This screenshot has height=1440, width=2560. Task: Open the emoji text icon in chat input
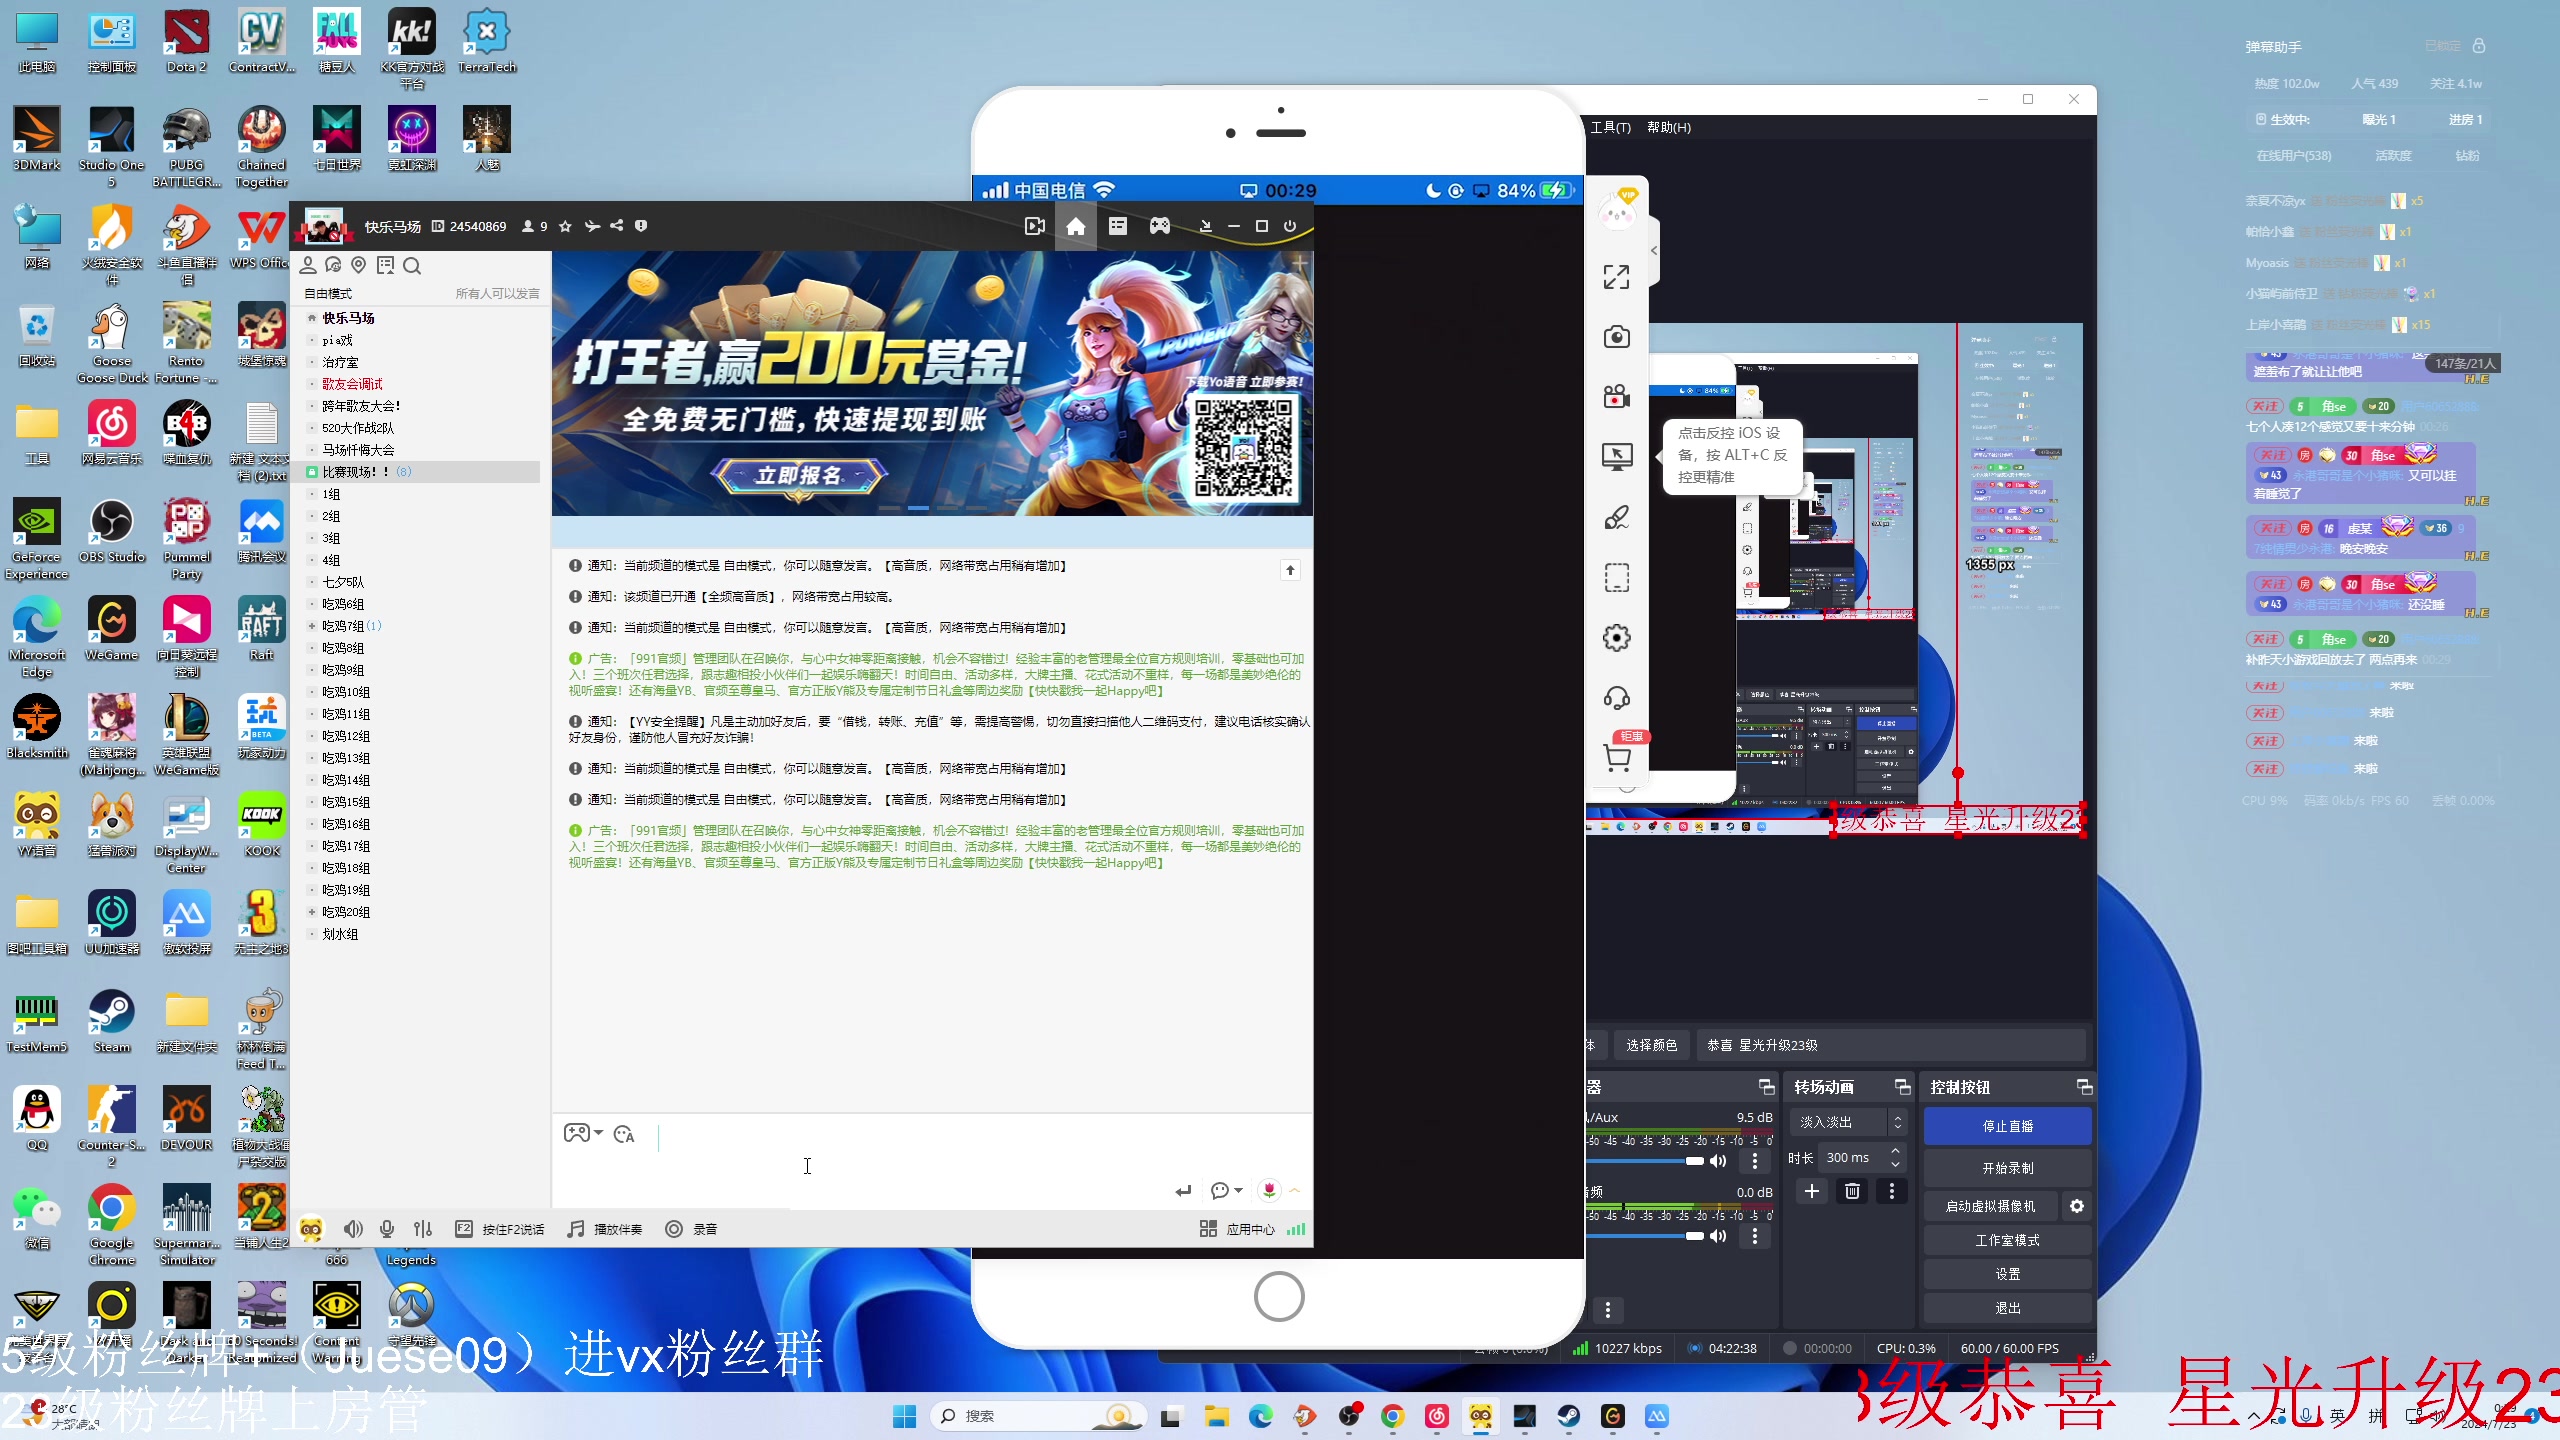[624, 1134]
